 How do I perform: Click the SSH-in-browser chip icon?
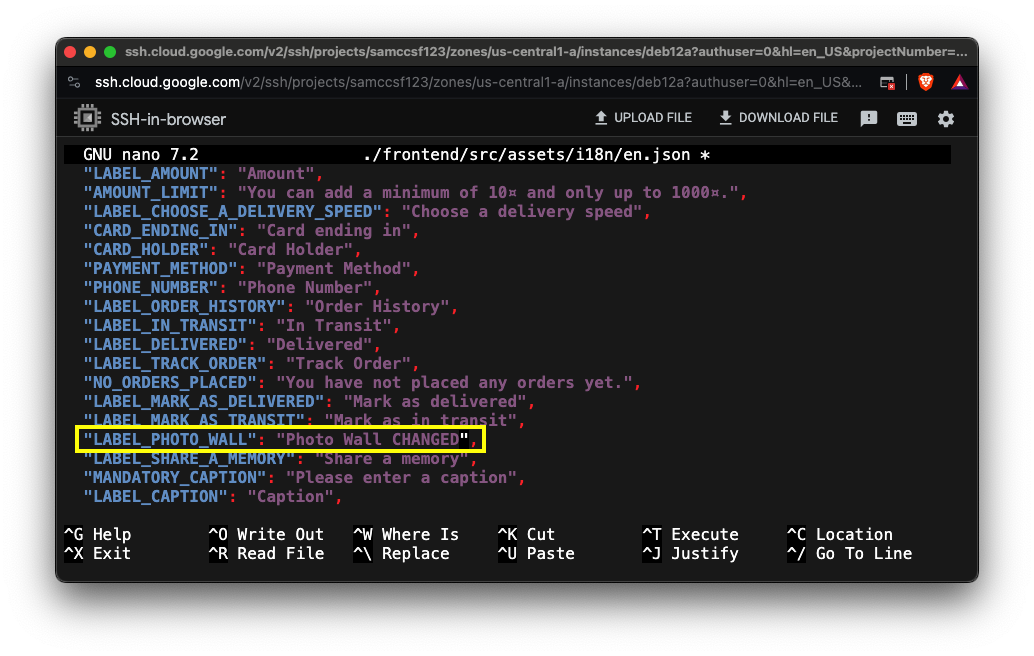coord(87,119)
